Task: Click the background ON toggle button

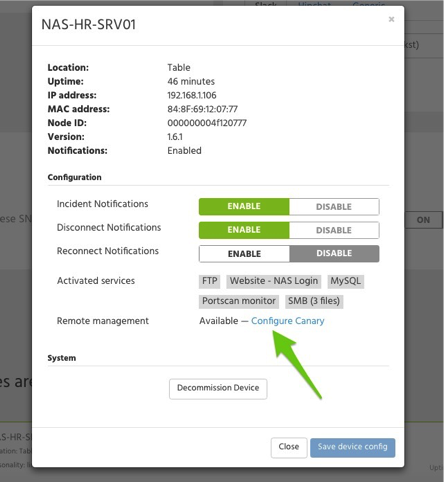Action: coord(423,220)
